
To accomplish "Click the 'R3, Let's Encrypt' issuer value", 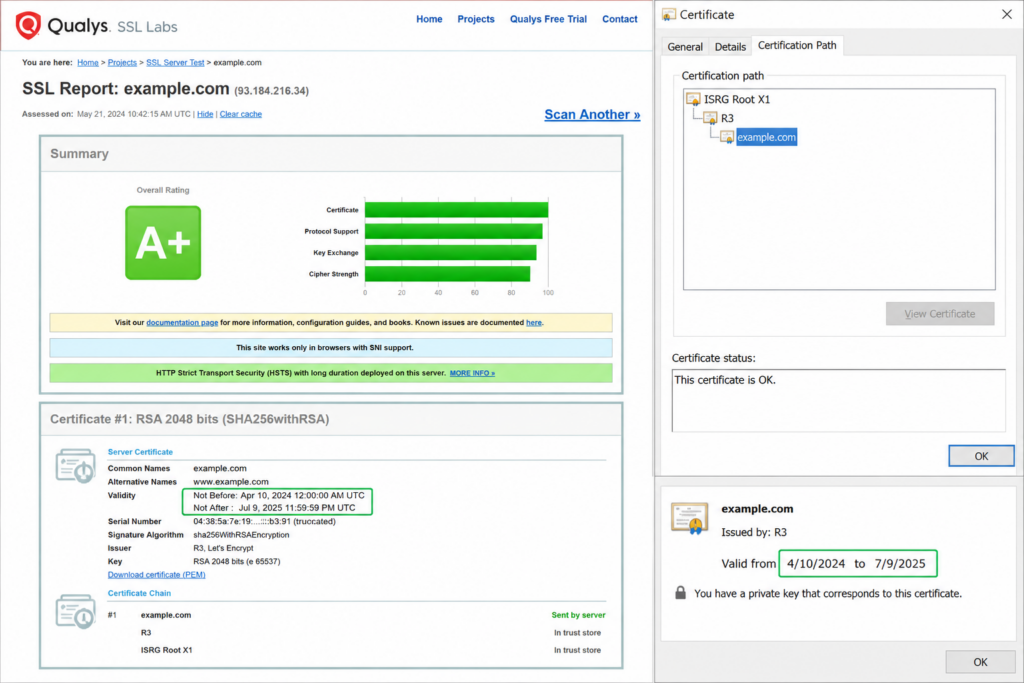I will (223, 548).
